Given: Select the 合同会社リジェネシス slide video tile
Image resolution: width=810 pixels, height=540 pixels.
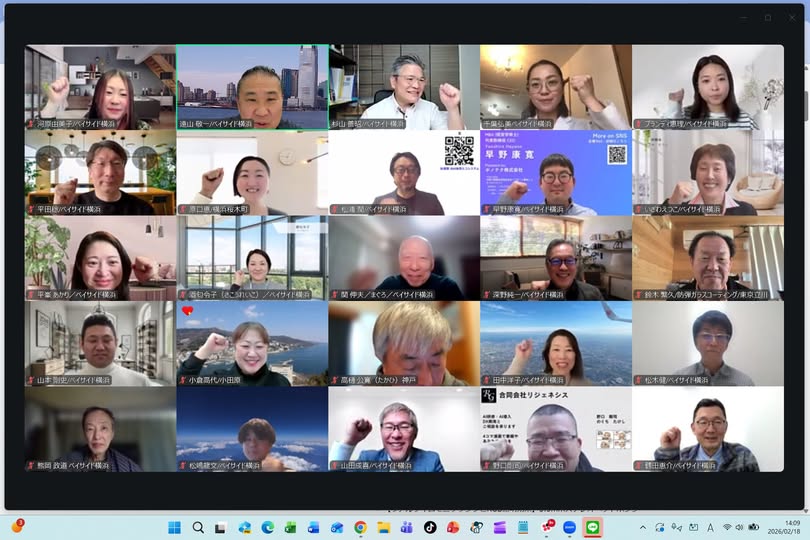Looking at the screenshot, I should (x=556, y=429).
